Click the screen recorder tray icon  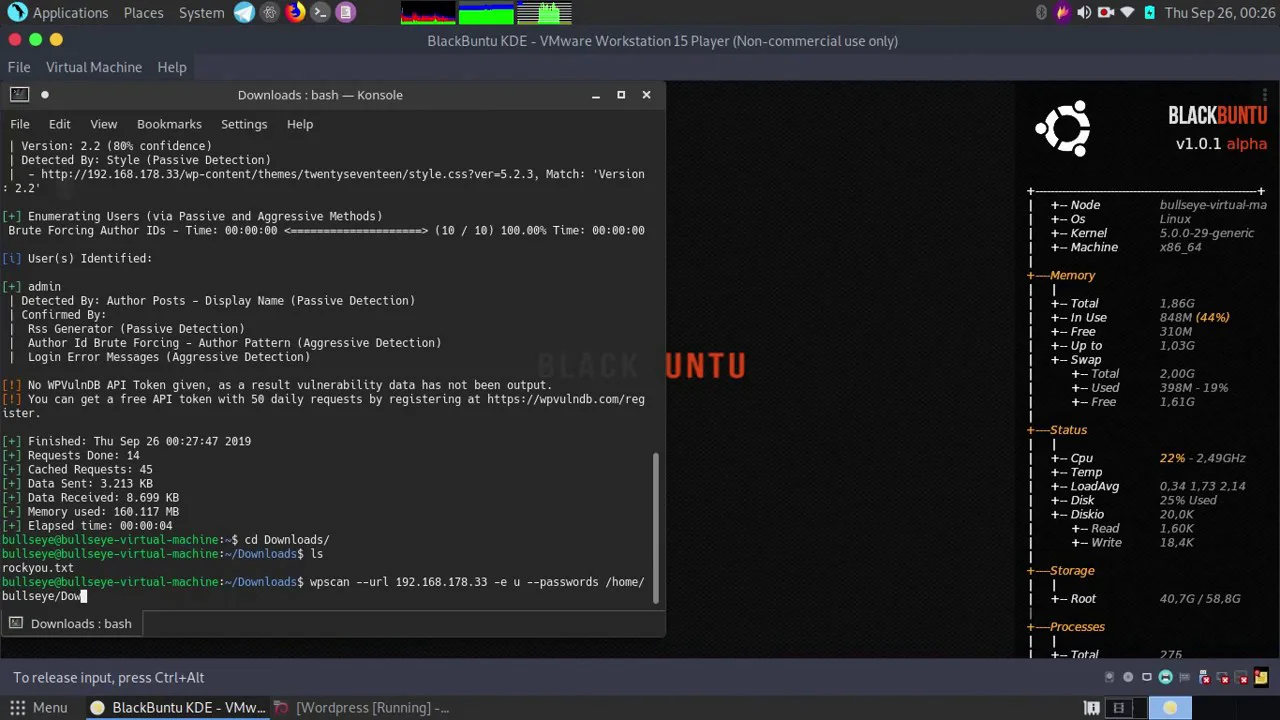pos(1105,13)
